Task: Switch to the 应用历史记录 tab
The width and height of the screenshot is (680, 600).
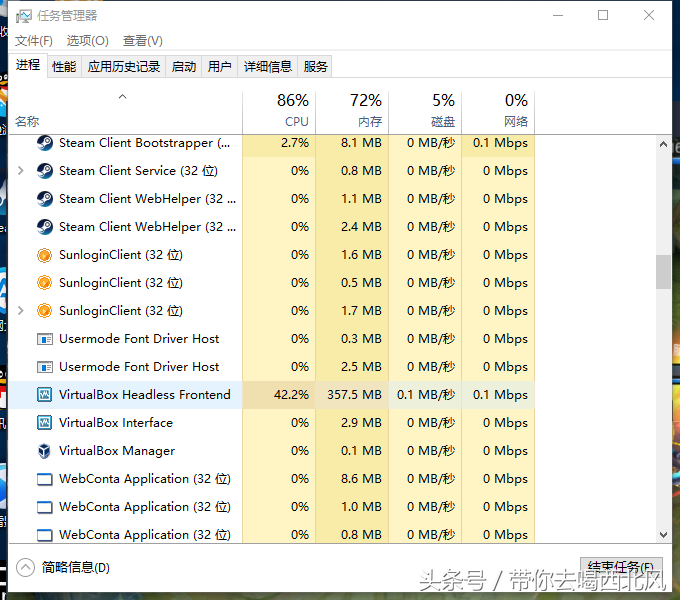Action: [124, 67]
